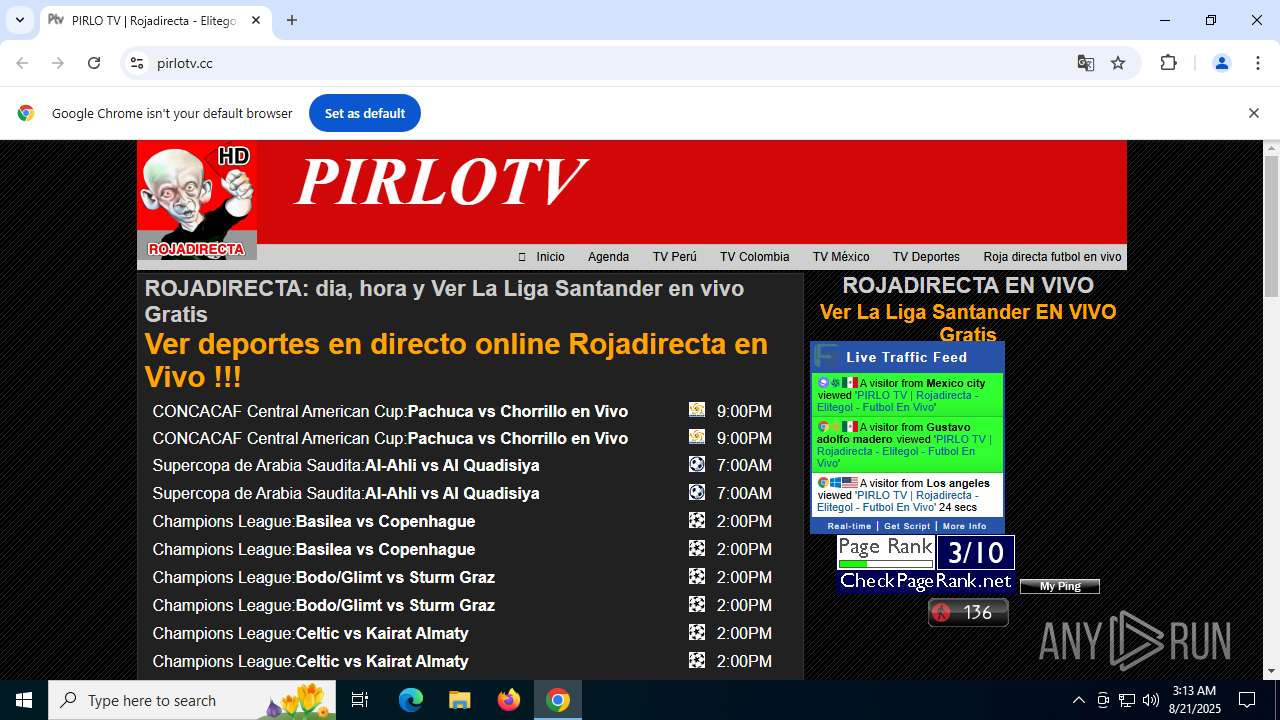Click the Chrome forward arrow

click(x=58, y=63)
